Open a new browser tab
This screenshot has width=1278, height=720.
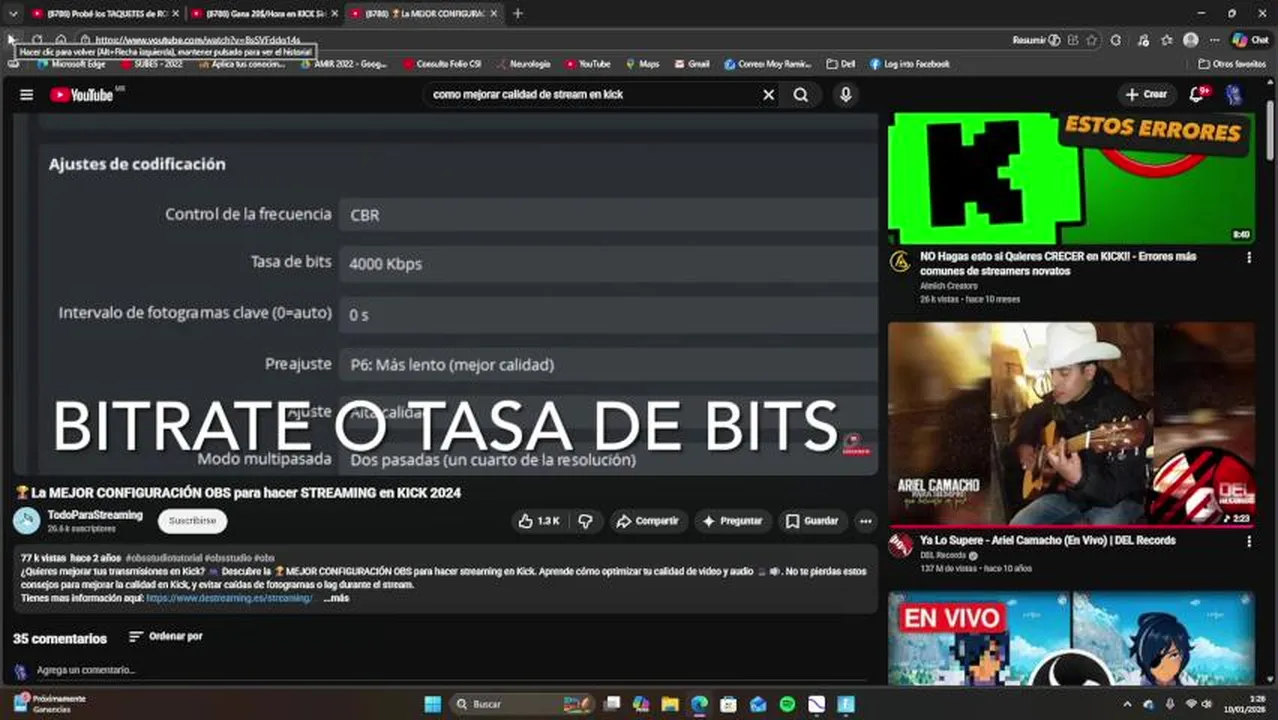pos(517,13)
